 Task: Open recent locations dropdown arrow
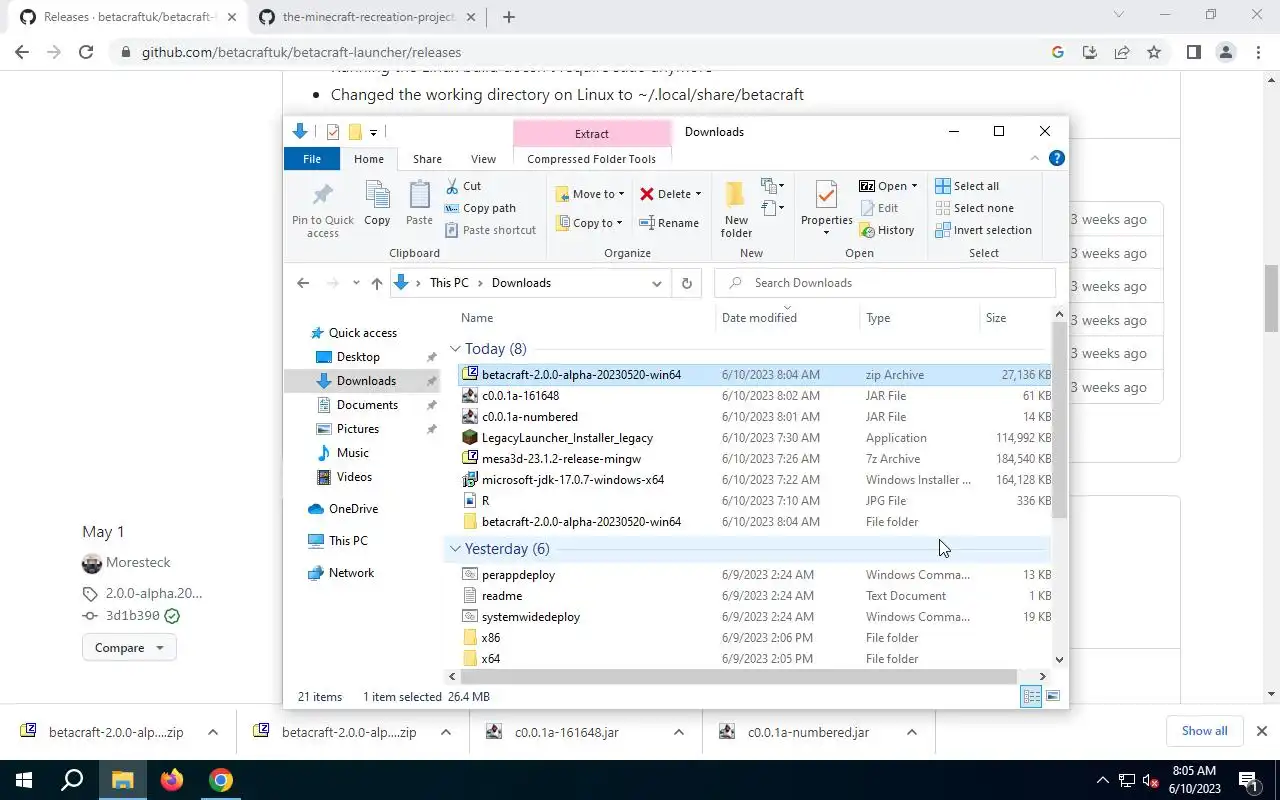355,283
